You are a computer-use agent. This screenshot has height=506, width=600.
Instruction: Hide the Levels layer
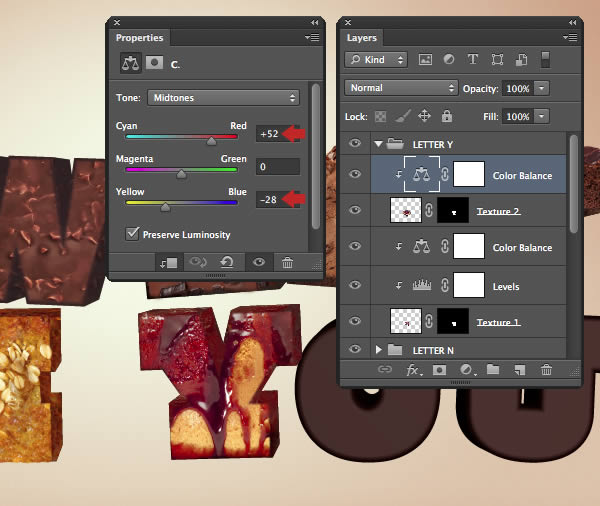[355, 285]
